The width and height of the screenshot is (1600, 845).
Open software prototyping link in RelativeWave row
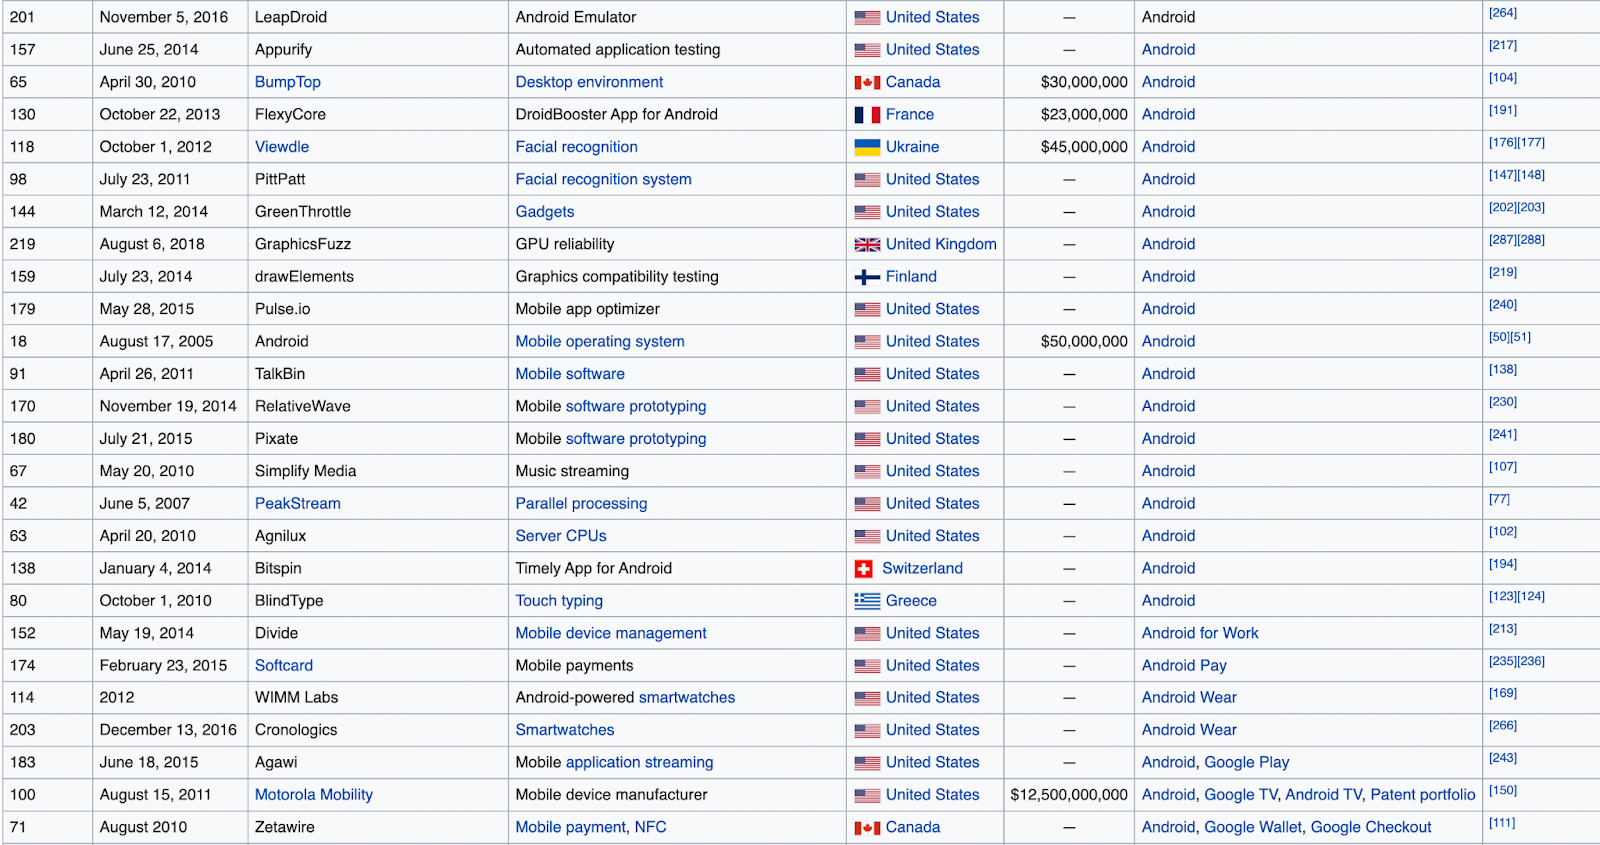pyautogui.click(x=636, y=406)
